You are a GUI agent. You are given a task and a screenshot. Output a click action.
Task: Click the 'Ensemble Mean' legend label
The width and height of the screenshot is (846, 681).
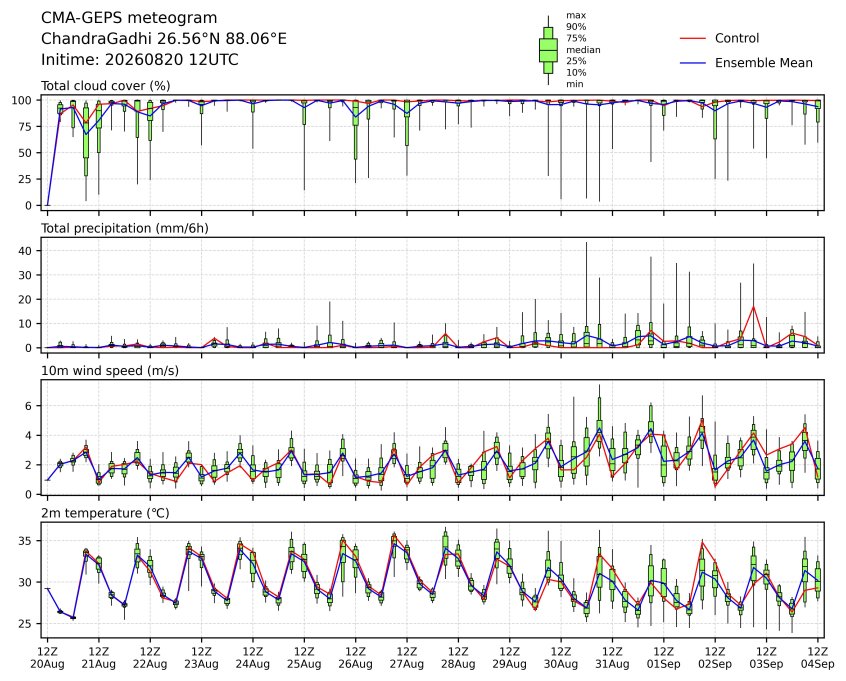[x=763, y=63]
